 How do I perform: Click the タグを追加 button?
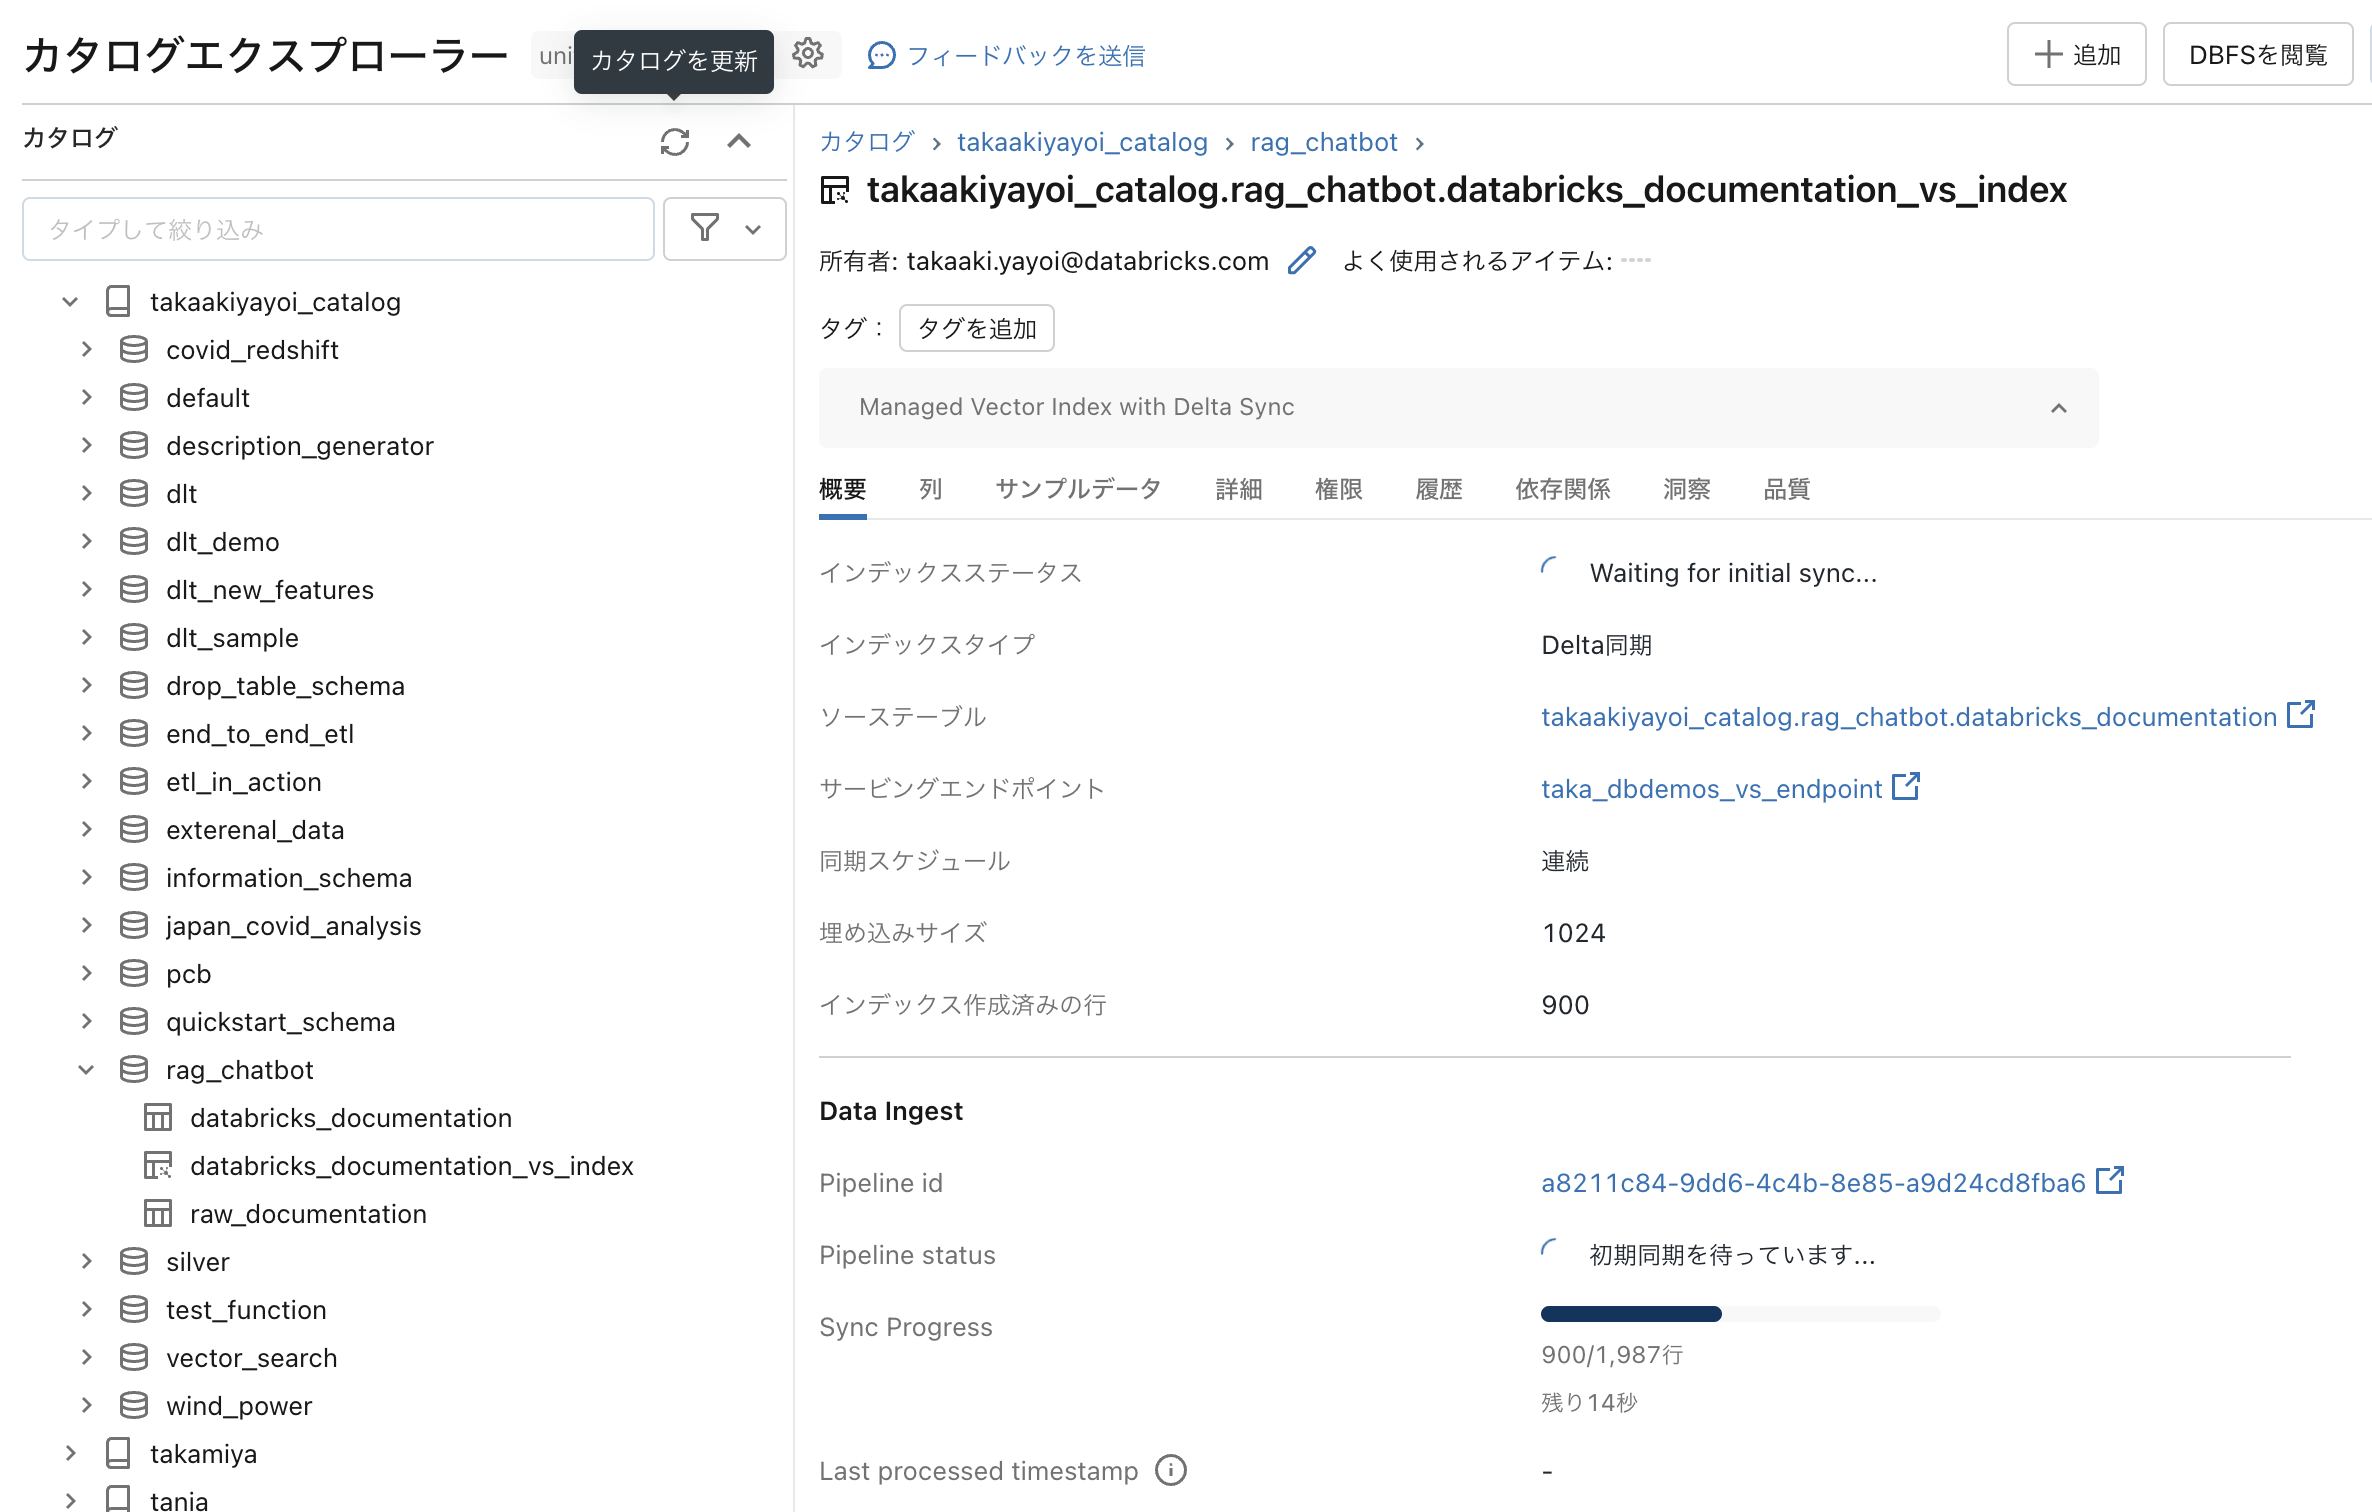coord(976,328)
